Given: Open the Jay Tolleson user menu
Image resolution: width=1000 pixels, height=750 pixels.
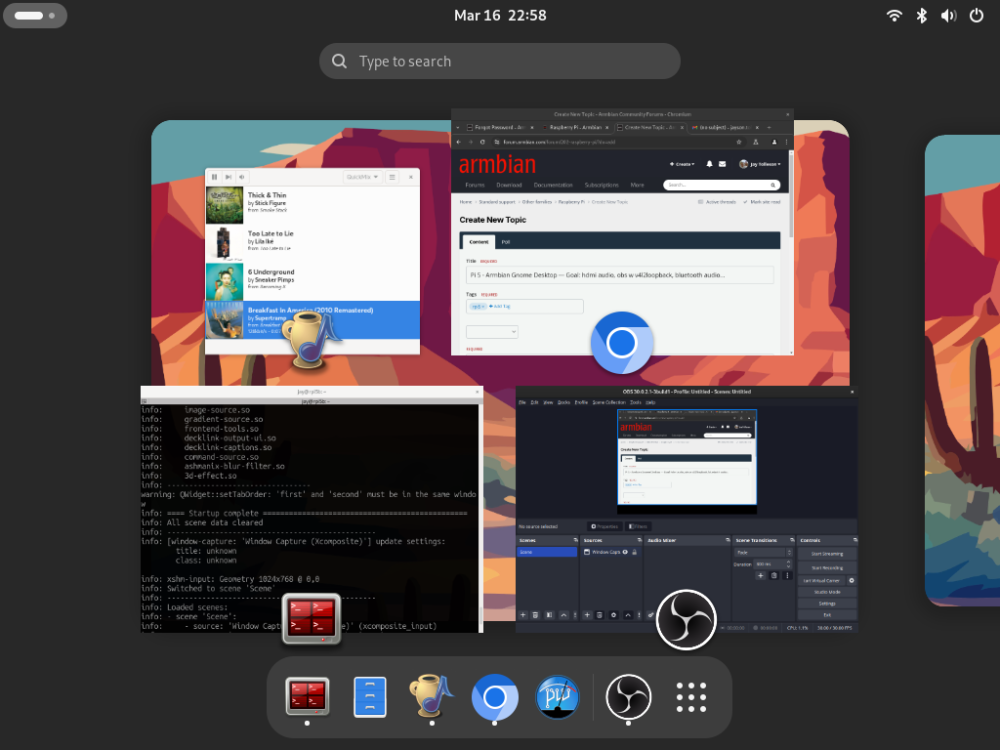Looking at the screenshot, I should (760, 164).
